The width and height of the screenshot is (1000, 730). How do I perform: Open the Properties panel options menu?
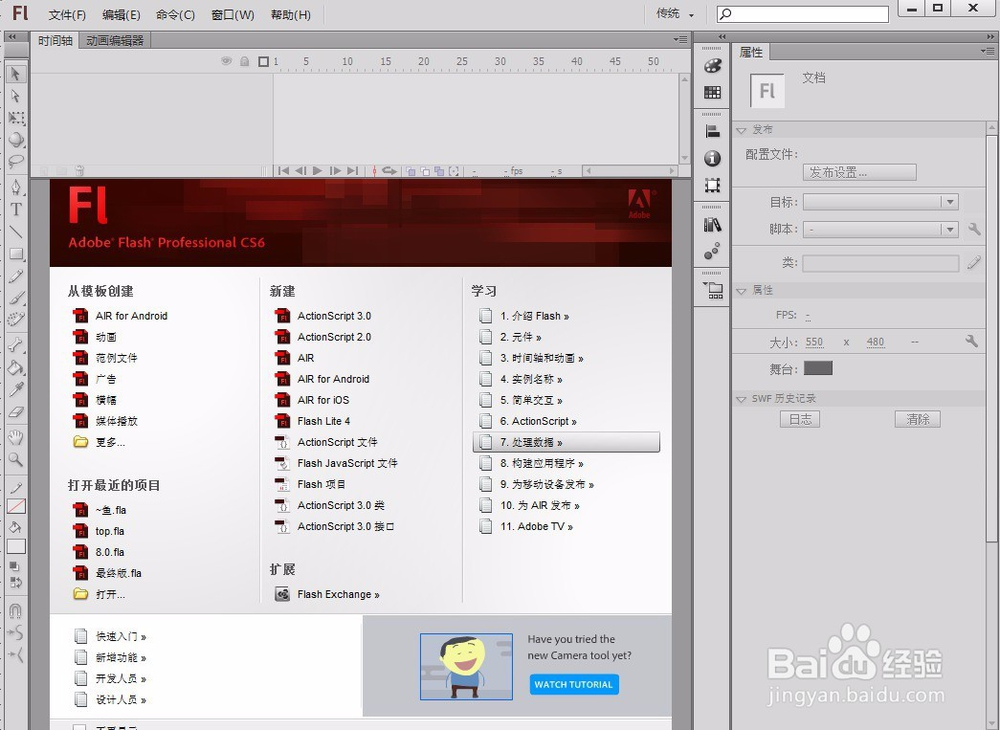(x=987, y=51)
